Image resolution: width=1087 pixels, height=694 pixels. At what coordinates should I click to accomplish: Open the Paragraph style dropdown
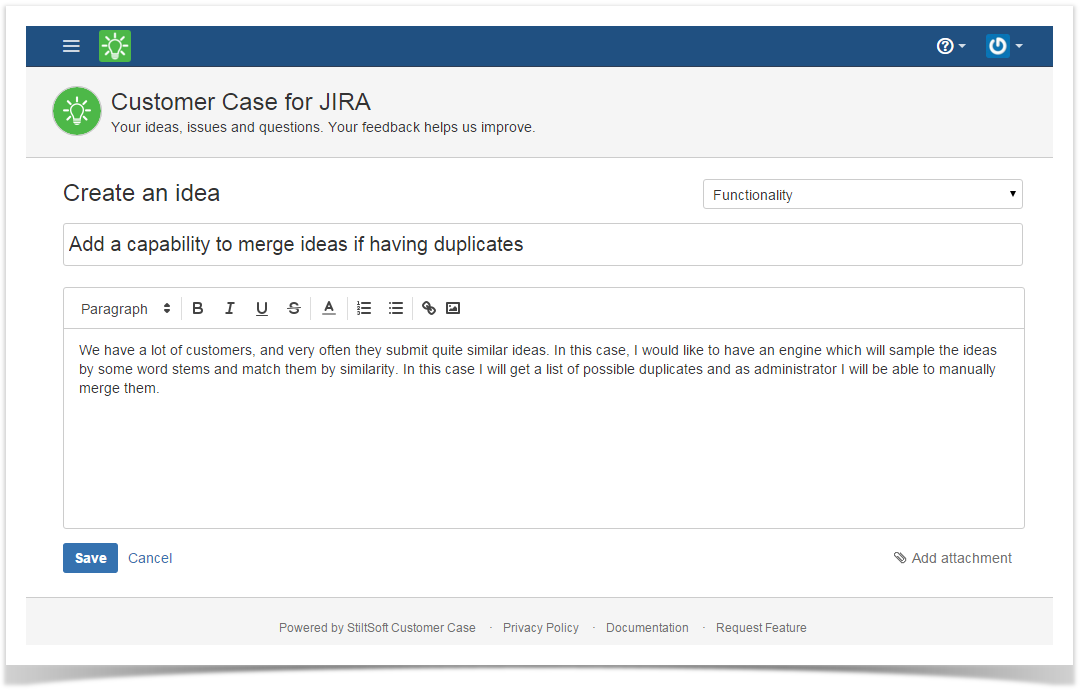click(125, 309)
